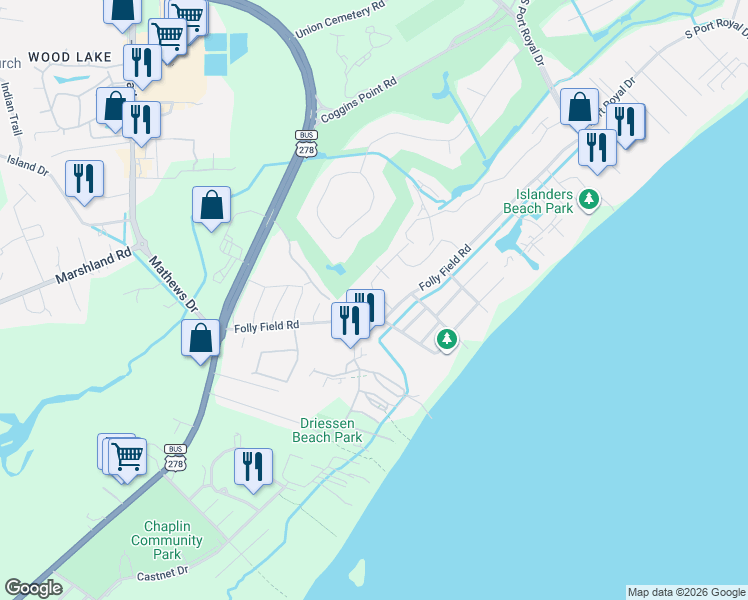
Task: Click the lower BUS 278 highway shield
Action: (x=175, y=457)
